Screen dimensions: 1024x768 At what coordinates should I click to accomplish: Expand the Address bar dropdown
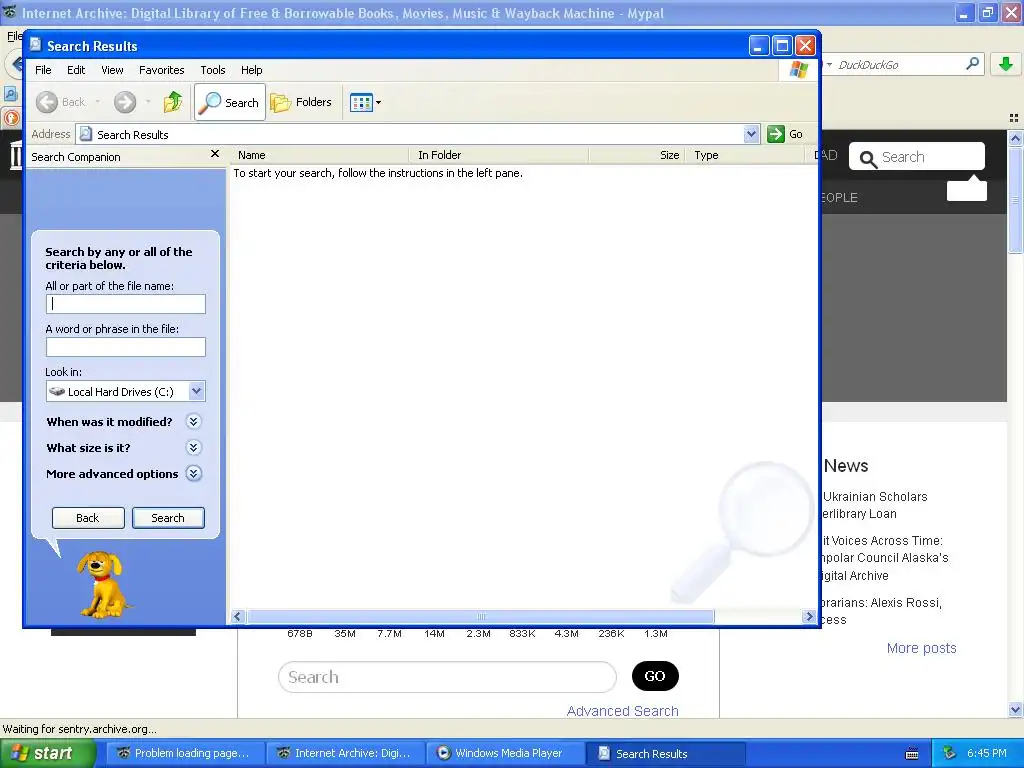(x=751, y=134)
